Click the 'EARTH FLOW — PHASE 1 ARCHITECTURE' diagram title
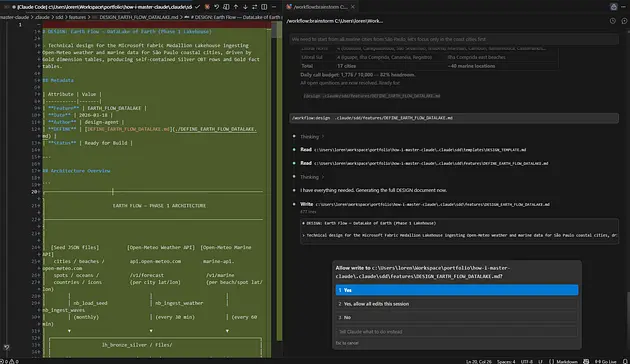Screen dimensions: 630x364 [159, 206]
